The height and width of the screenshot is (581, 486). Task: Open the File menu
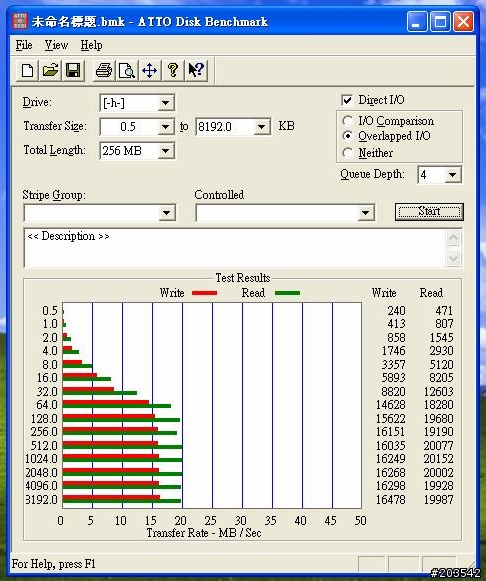(24, 45)
